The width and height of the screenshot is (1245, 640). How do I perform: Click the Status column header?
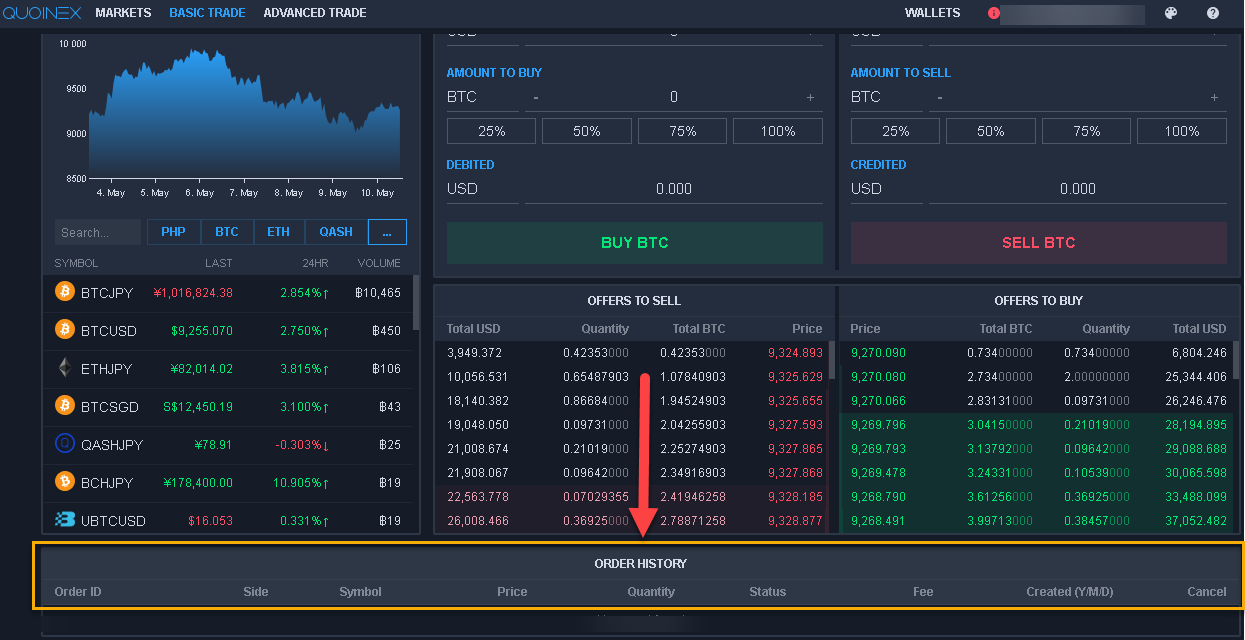[x=768, y=592]
